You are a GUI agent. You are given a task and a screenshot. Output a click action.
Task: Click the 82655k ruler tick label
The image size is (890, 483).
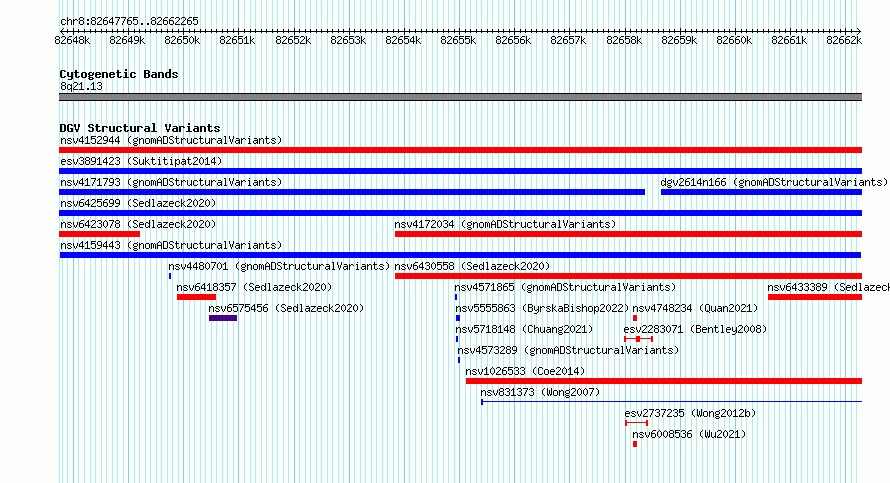pos(458,40)
